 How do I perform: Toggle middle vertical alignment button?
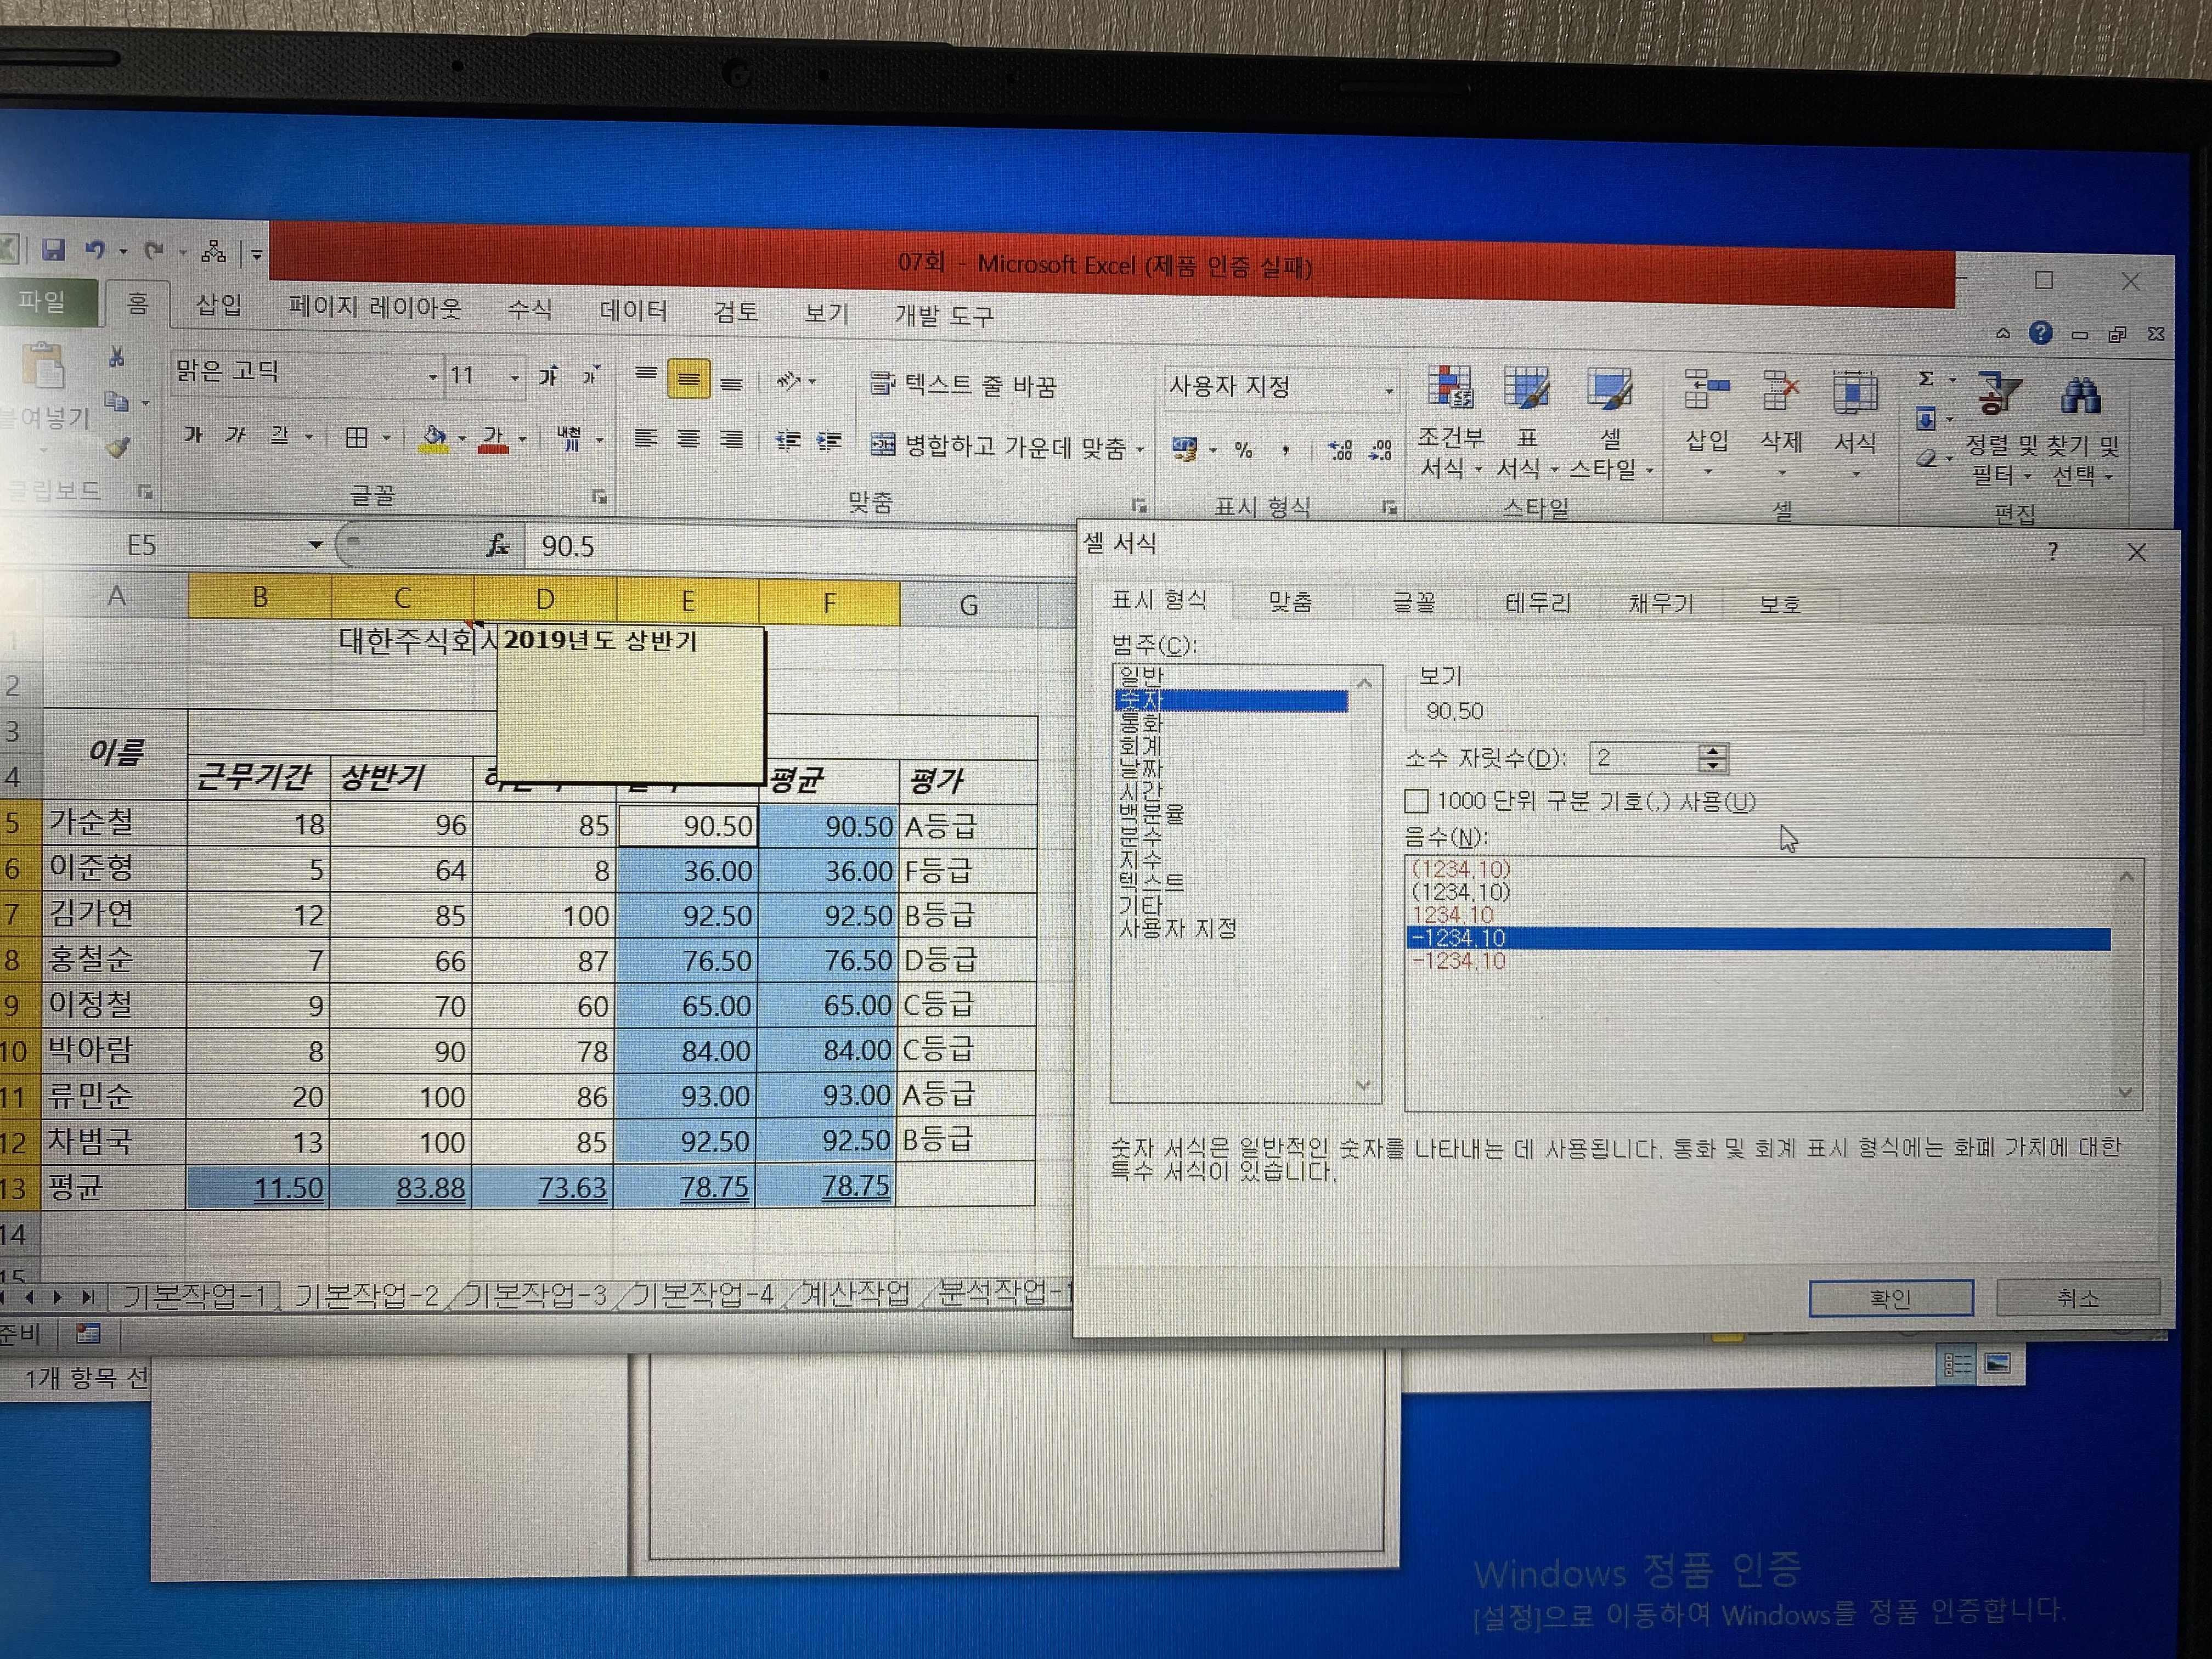[688, 379]
